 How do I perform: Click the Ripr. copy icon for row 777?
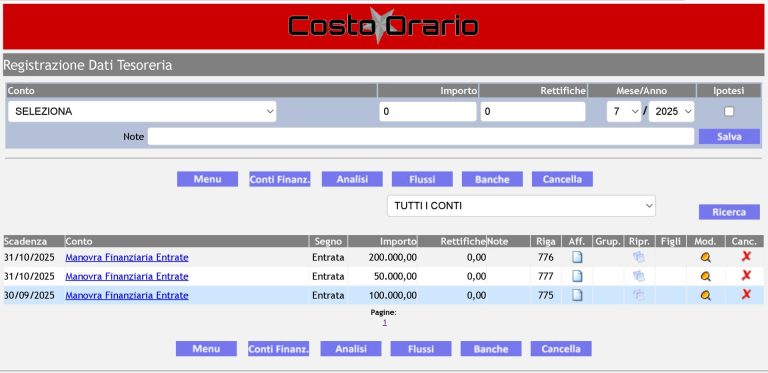[x=639, y=276]
